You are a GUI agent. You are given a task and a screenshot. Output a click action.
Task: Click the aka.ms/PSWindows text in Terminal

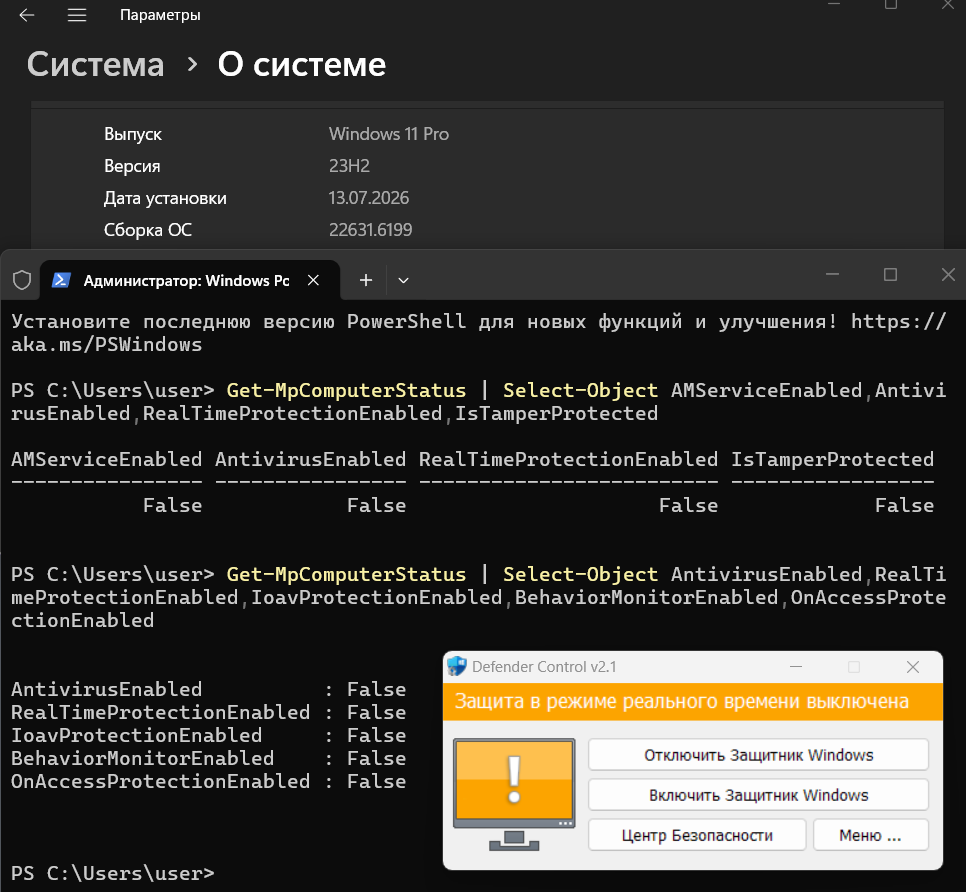pyautogui.click(x=107, y=344)
